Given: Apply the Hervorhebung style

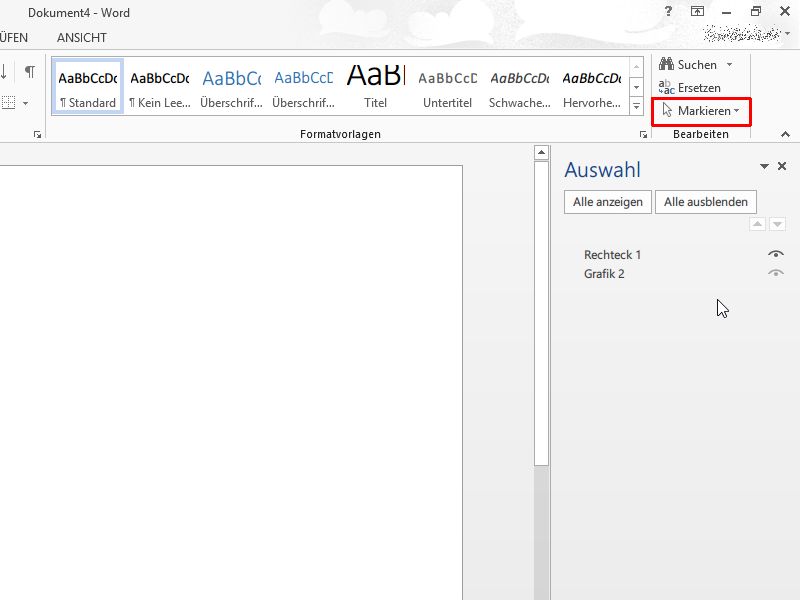Looking at the screenshot, I should pyautogui.click(x=592, y=86).
